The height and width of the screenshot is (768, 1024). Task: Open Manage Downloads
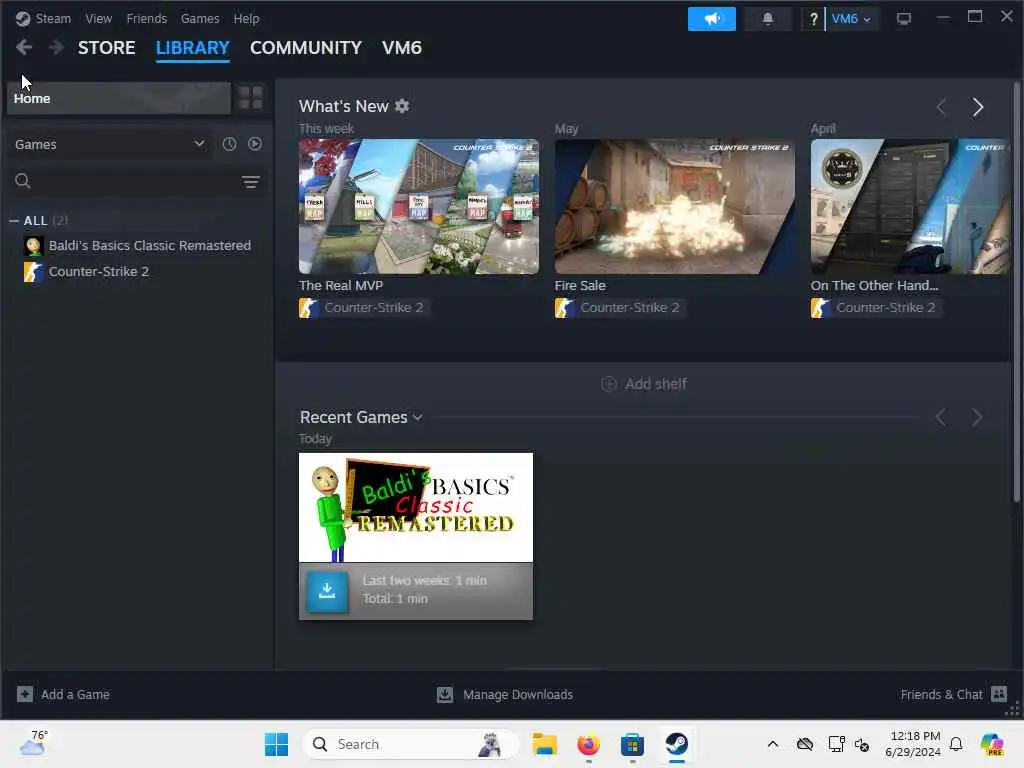505,694
